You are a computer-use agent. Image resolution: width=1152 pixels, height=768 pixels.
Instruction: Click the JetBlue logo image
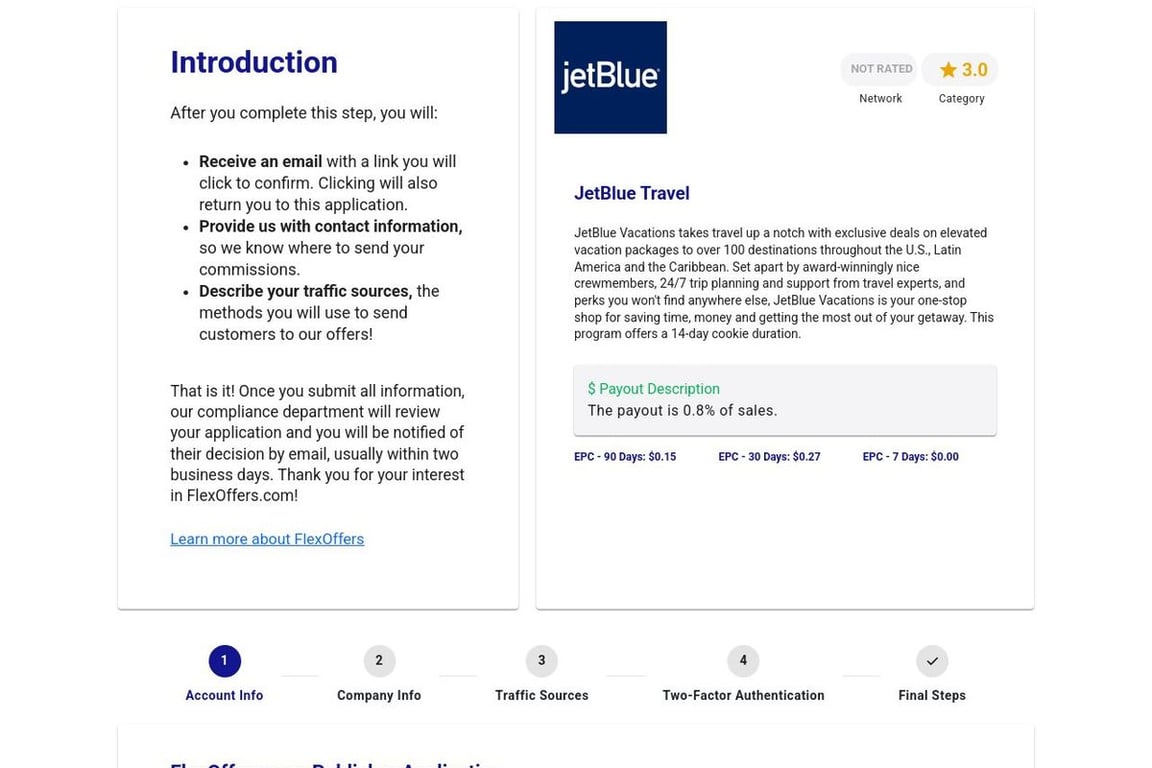pos(610,78)
